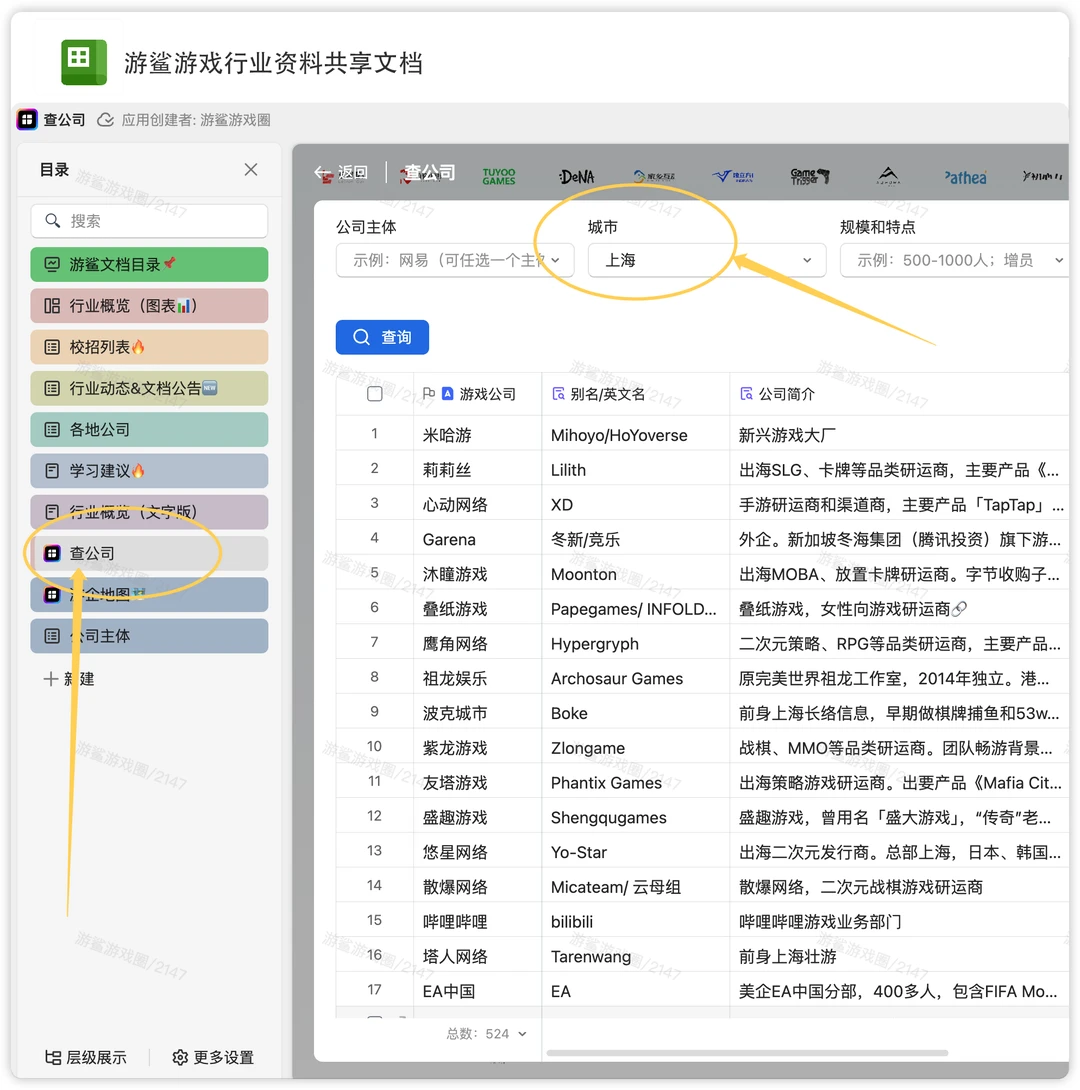
Task: Close the 目录 sidebar panel
Action: point(251,170)
